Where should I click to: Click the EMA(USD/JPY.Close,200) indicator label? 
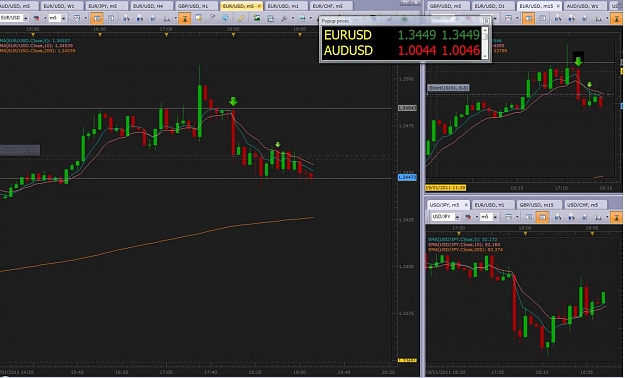pos(466,250)
